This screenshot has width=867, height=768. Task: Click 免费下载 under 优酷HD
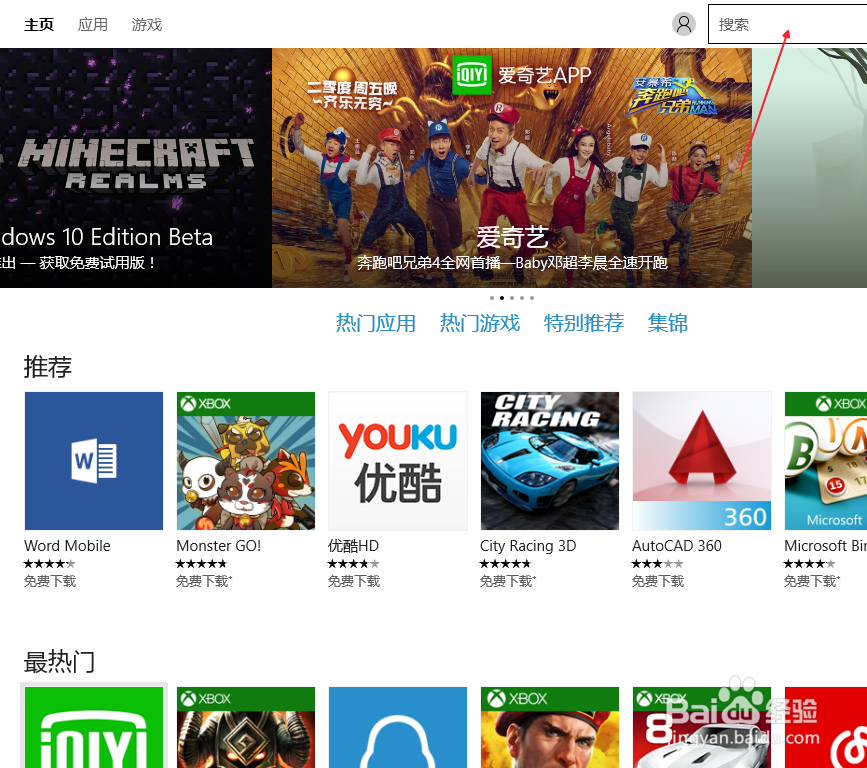point(354,581)
